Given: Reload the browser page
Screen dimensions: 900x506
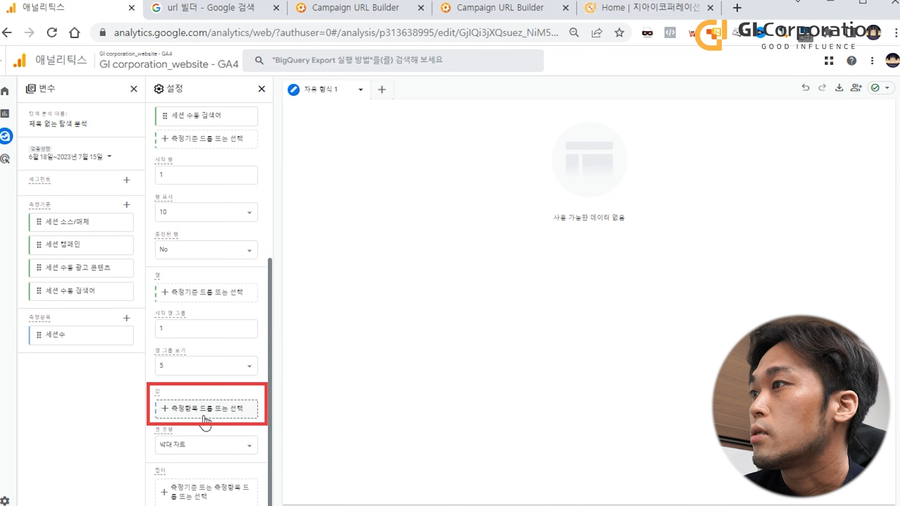Looking at the screenshot, I should [x=52, y=33].
